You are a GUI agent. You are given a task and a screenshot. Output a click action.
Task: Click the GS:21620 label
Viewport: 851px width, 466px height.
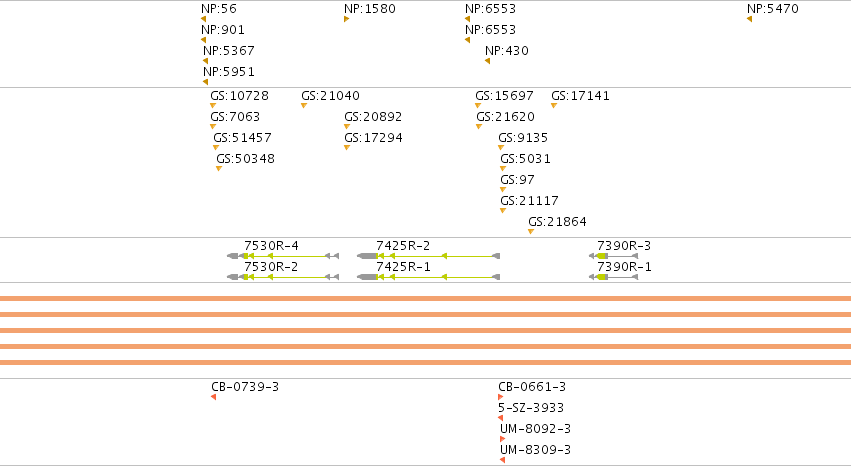click(x=505, y=117)
